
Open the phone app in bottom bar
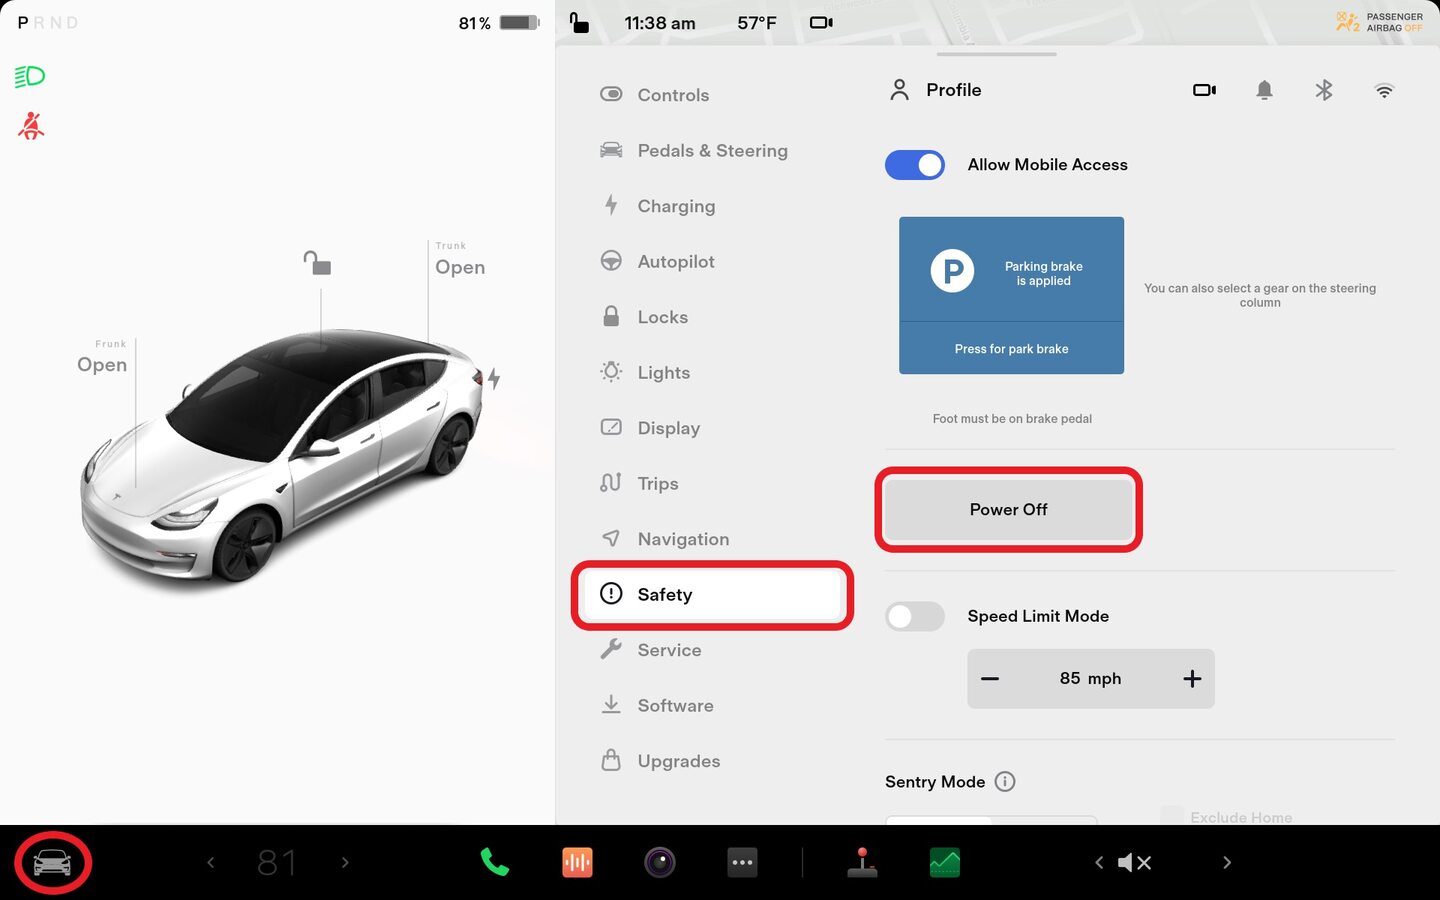click(494, 862)
